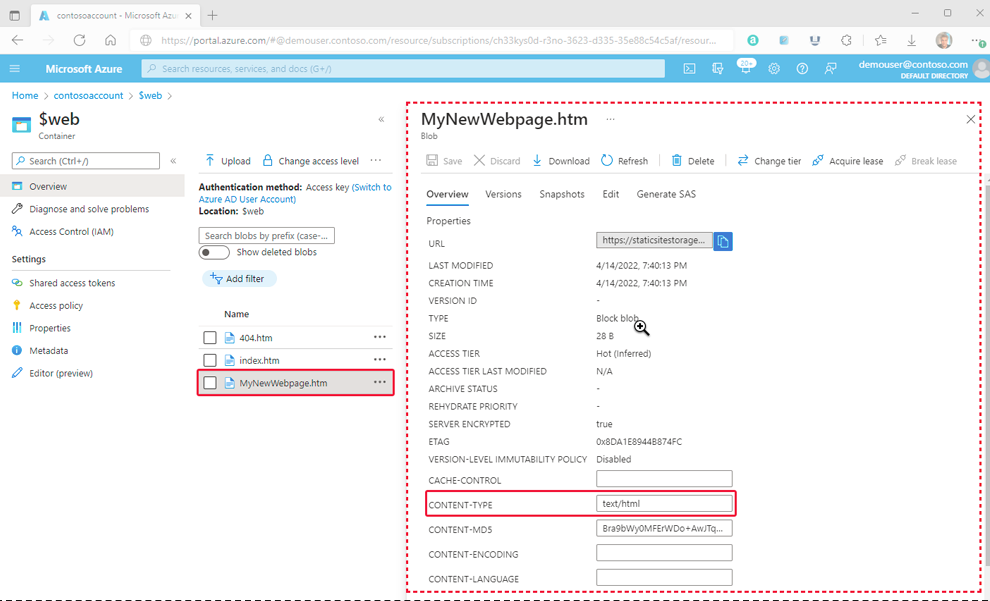
Task: Close the MyNewWebpage.htm blob panel
Action: pyautogui.click(x=971, y=119)
